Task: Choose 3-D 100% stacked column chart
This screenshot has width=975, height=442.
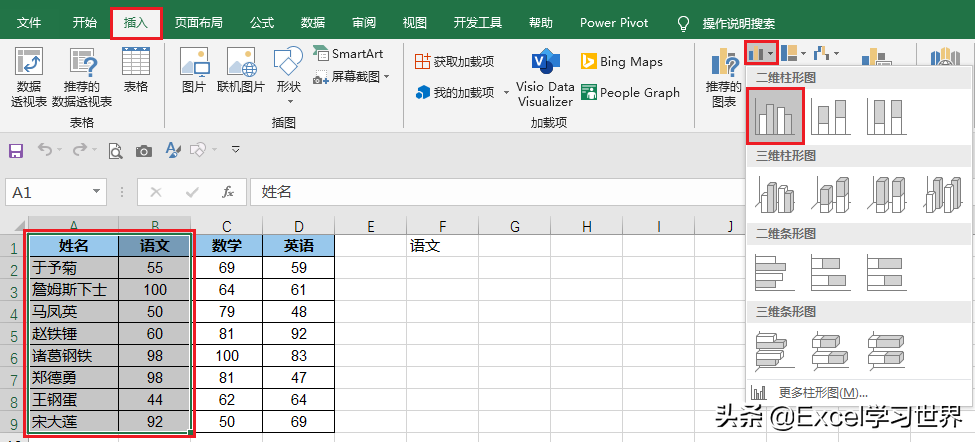Action: pos(887,194)
